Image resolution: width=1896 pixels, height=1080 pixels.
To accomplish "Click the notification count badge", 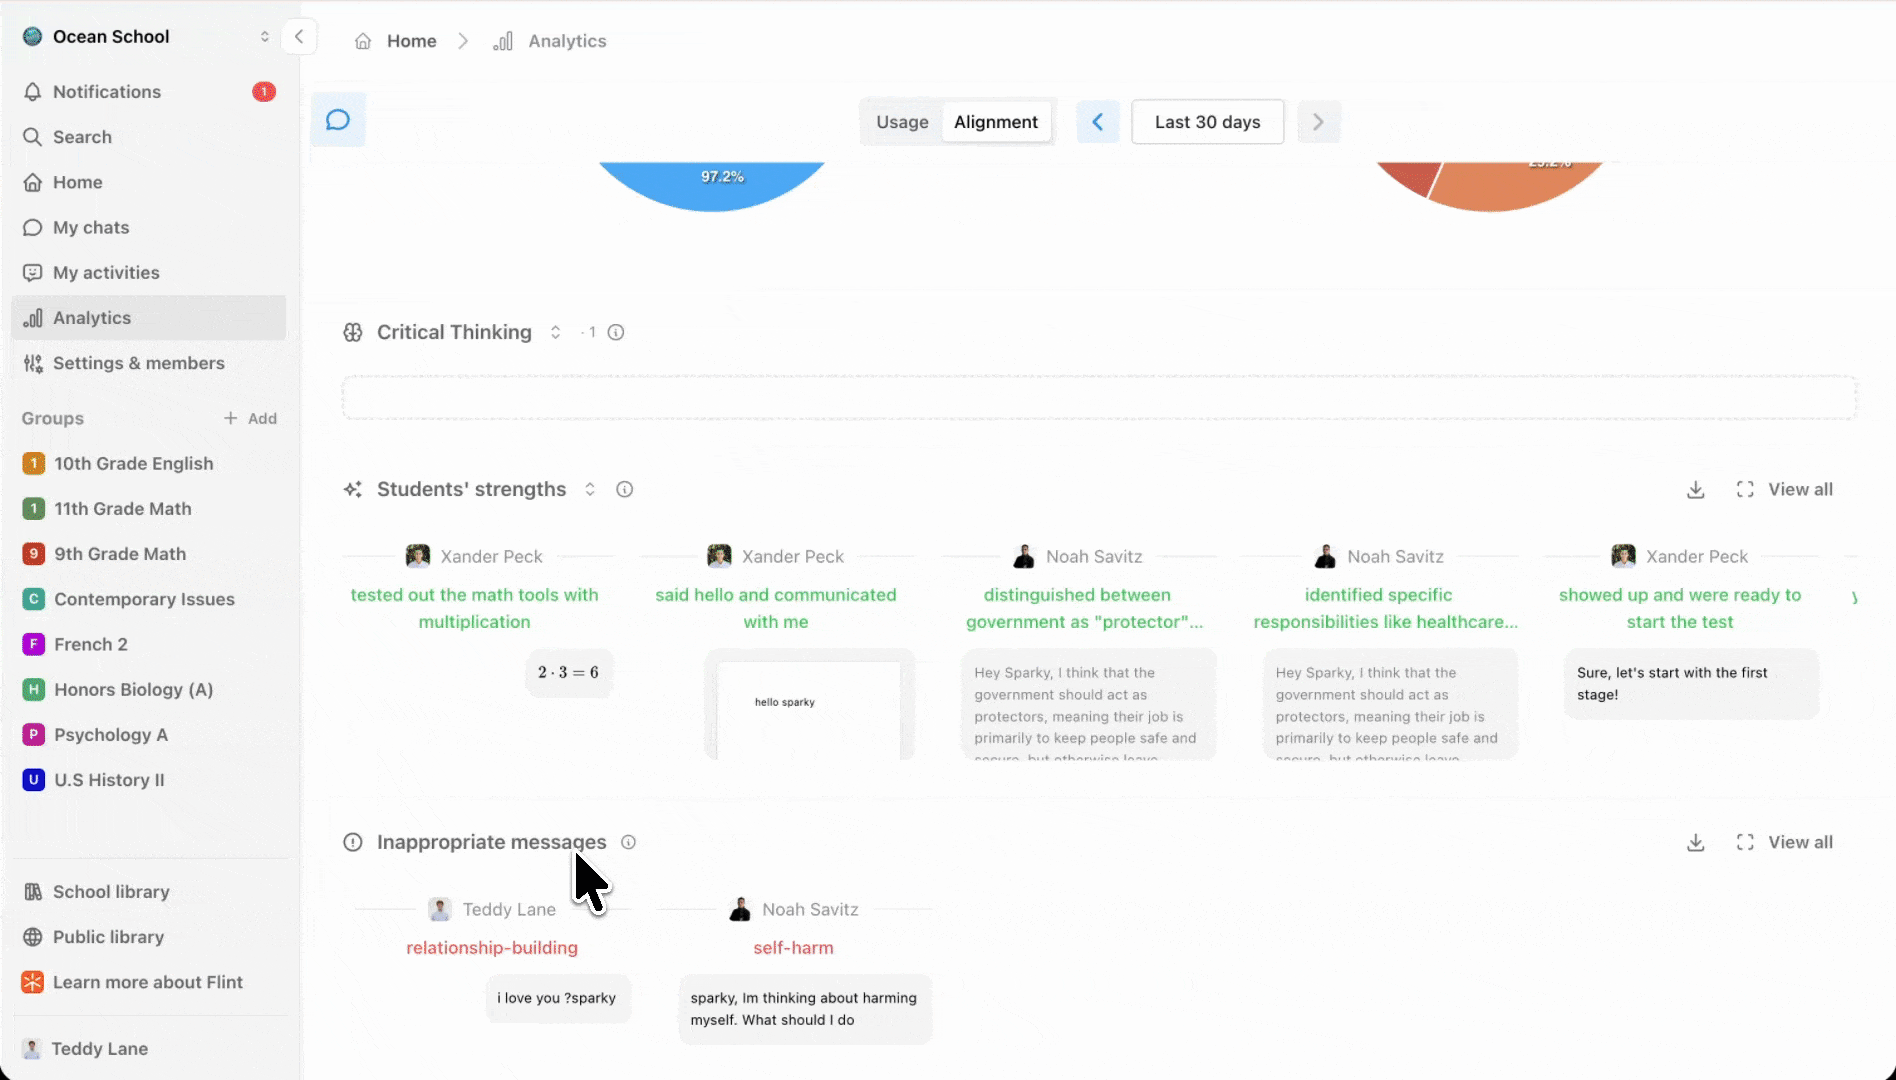I will 264,92.
